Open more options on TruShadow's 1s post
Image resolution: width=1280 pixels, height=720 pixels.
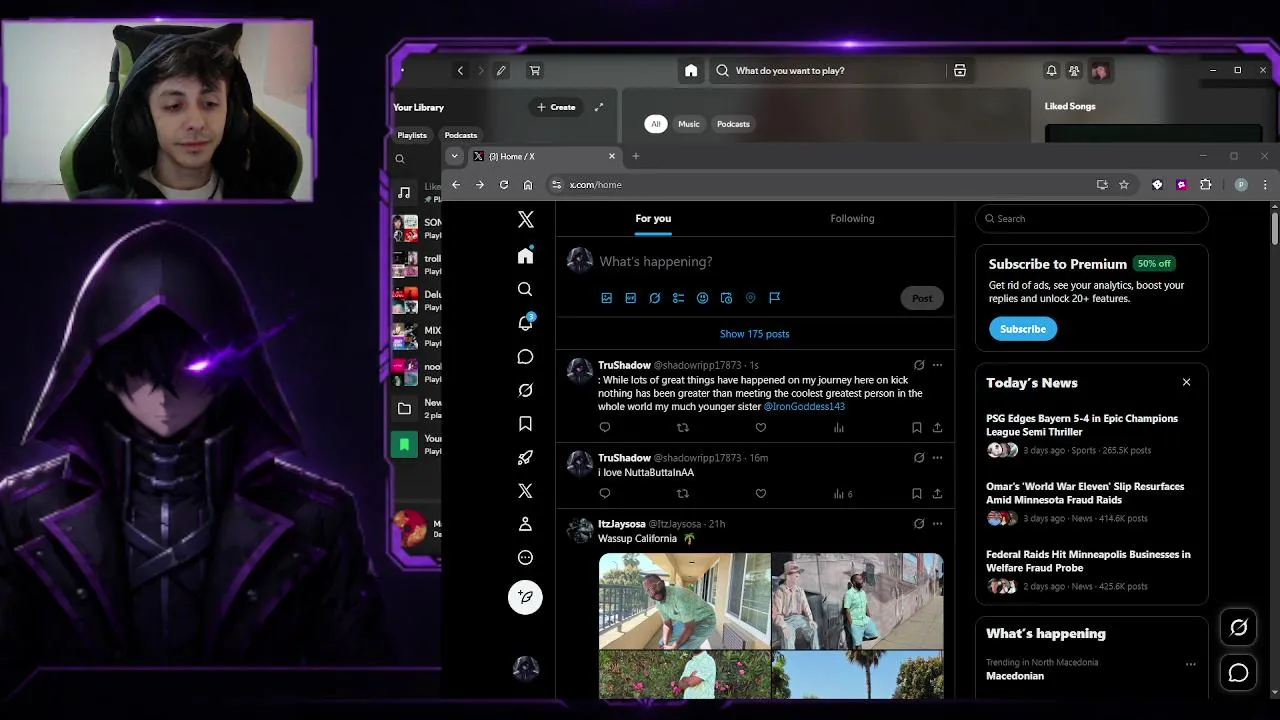click(x=937, y=365)
